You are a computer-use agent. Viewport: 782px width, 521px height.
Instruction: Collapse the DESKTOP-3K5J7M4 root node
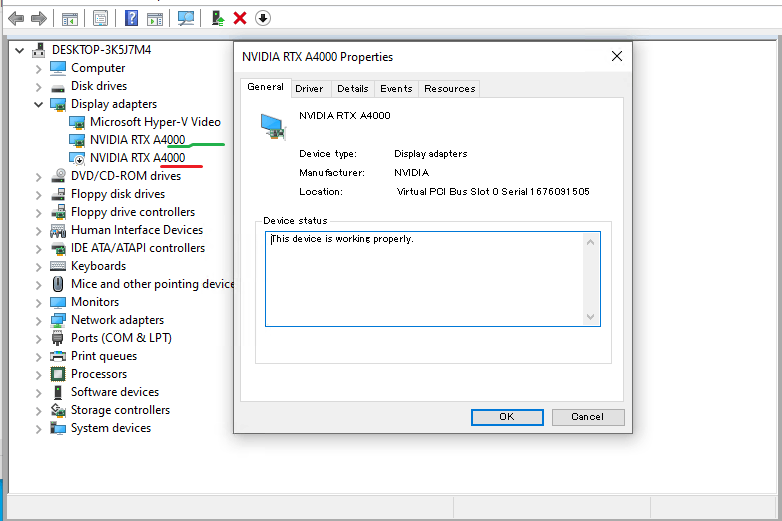point(19,50)
